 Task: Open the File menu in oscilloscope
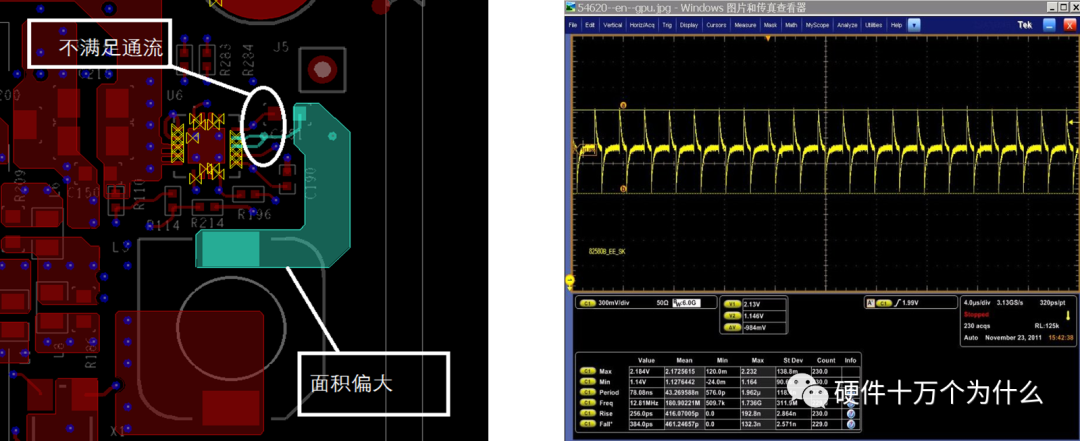573,24
